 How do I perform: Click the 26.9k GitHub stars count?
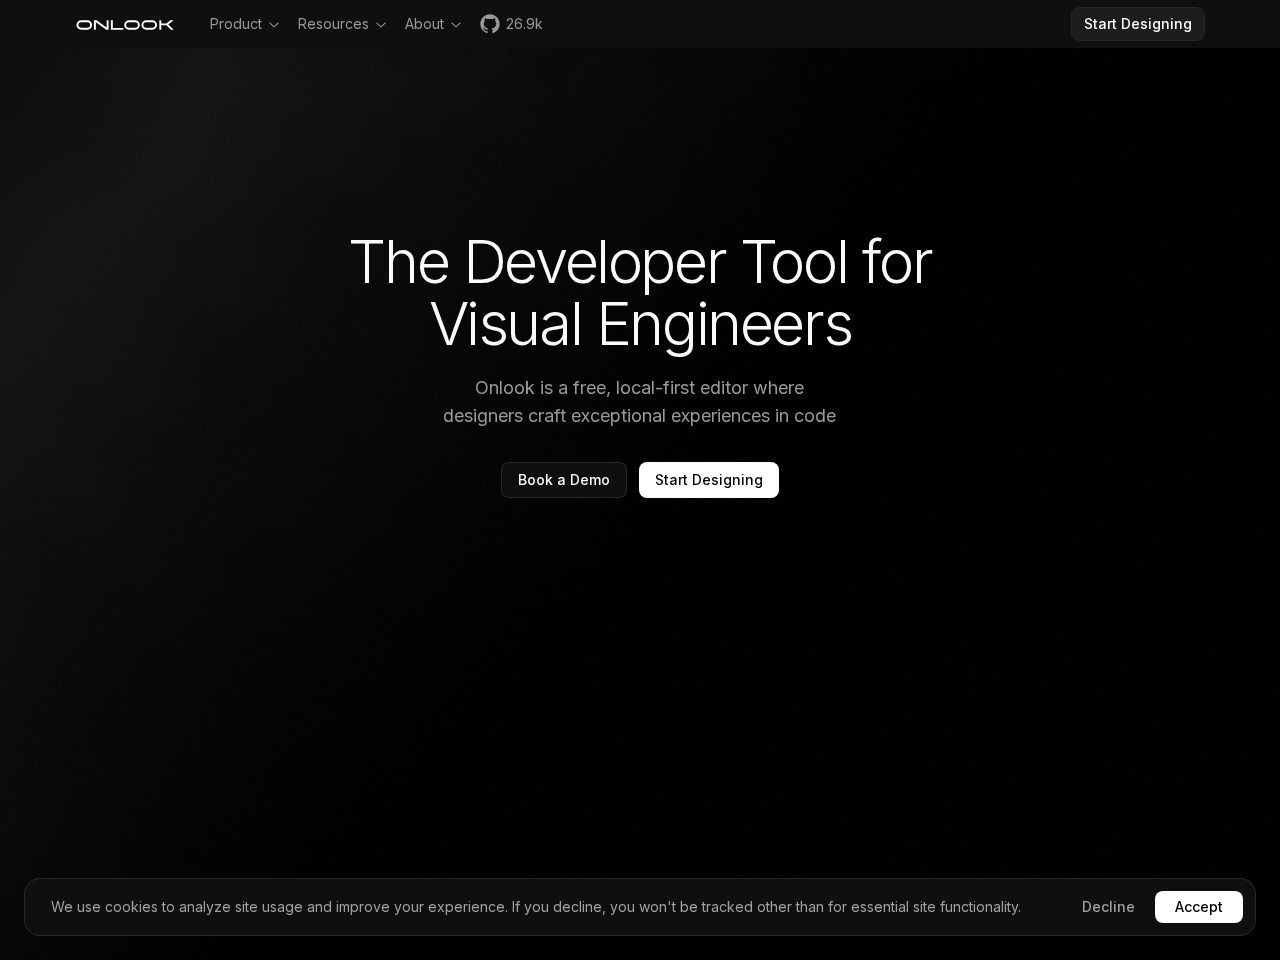pos(524,24)
